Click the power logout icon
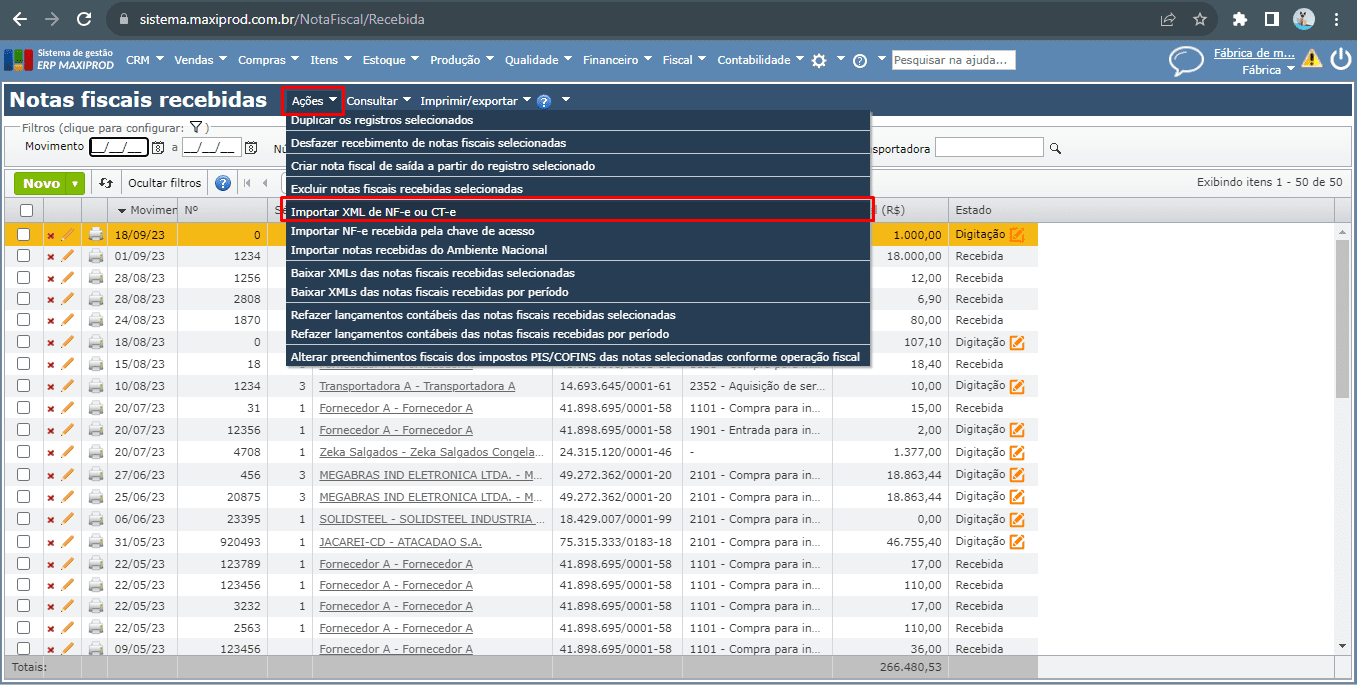The width and height of the screenshot is (1357, 685). [1340, 60]
